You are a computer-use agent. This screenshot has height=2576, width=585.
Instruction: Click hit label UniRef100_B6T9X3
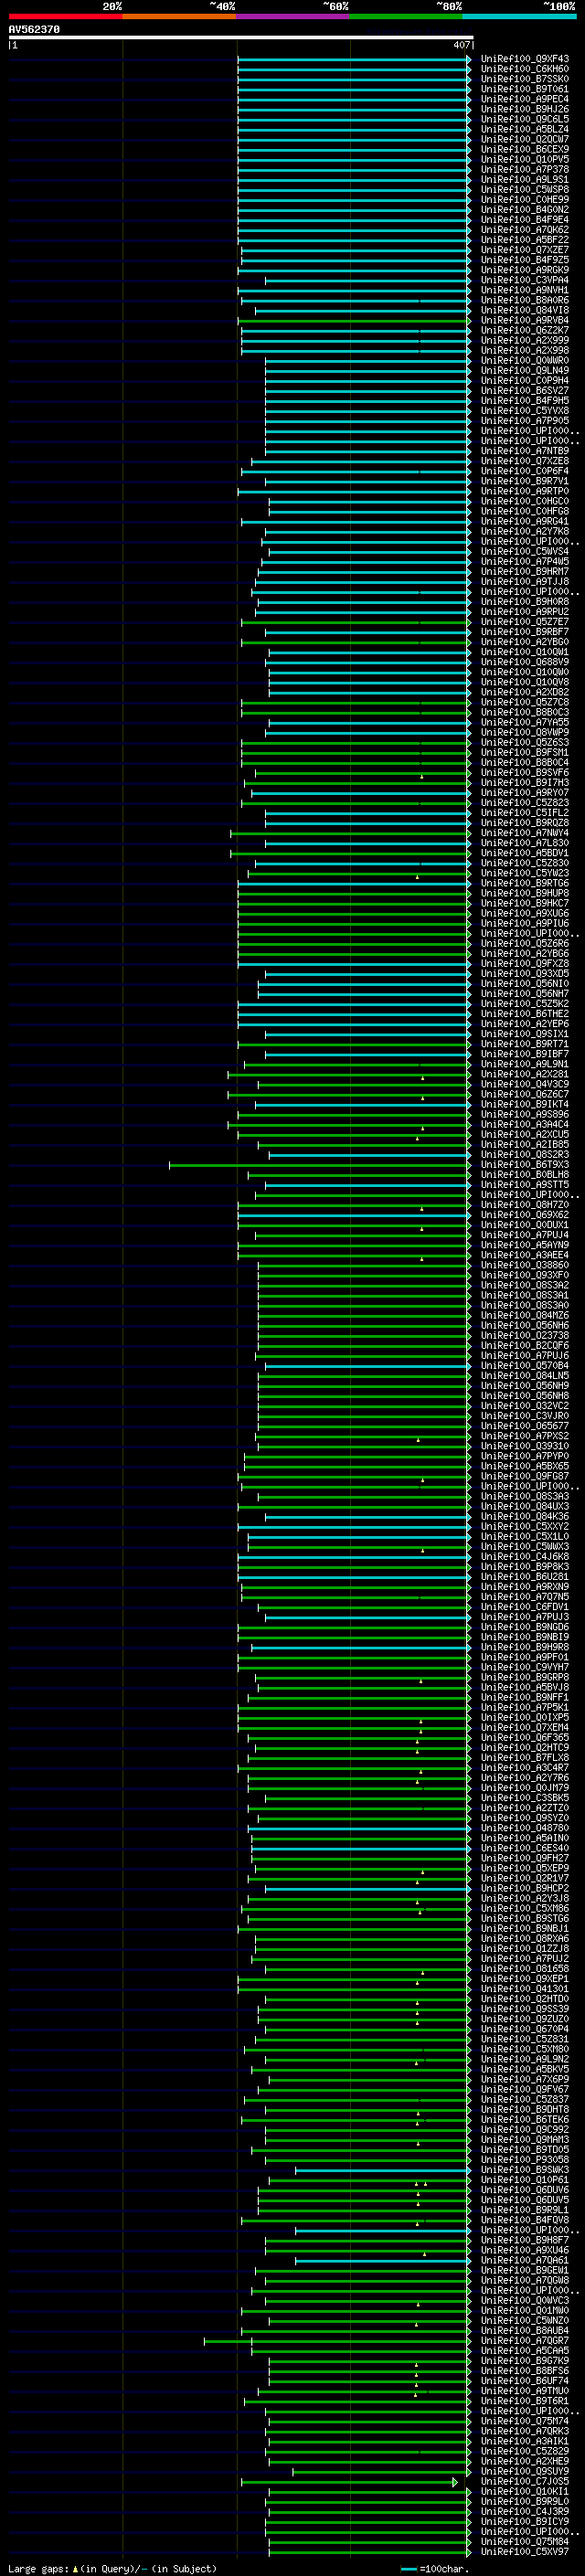click(525, 1165)
